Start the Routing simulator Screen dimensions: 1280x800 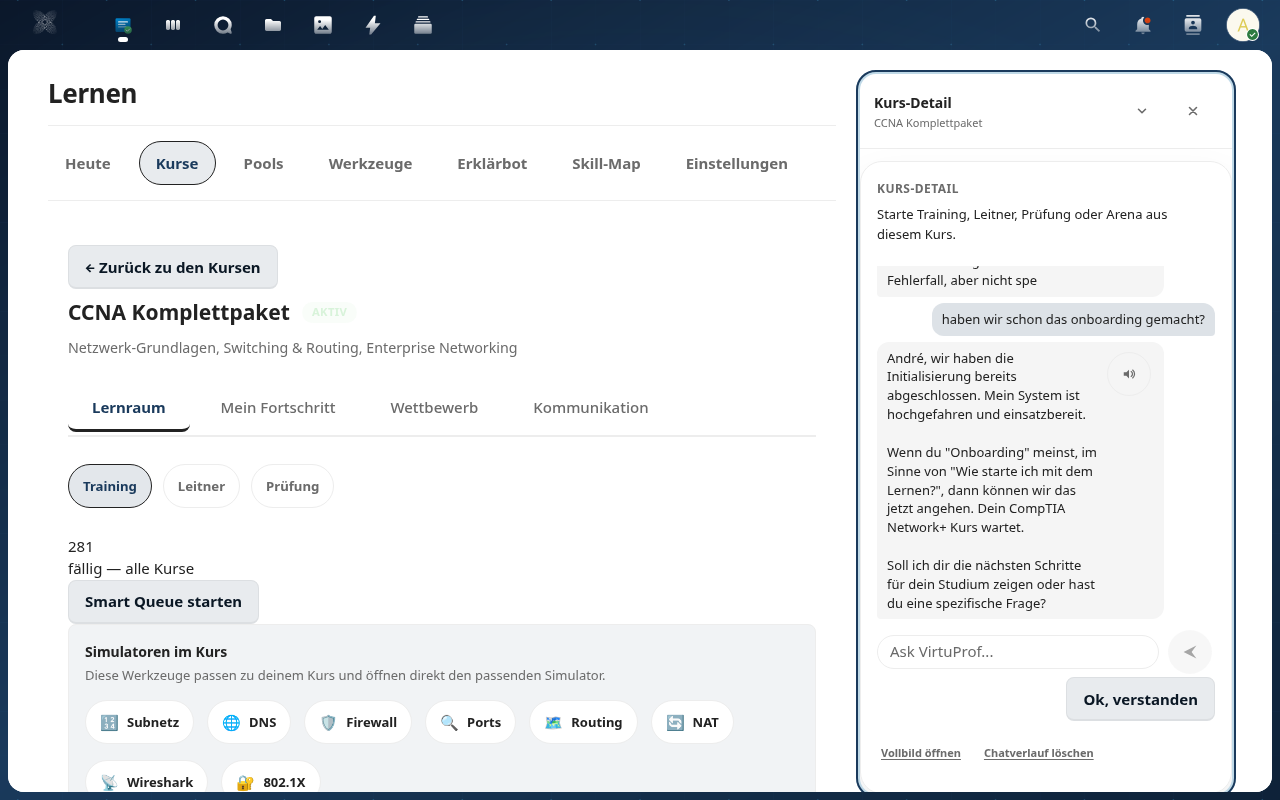click(583, 722)
